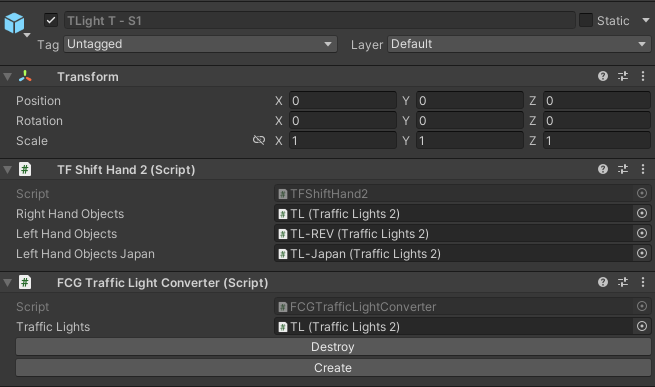Open object picker for Right Hand Objects
The width and height of the screenshot is (655, 387).
642,213
